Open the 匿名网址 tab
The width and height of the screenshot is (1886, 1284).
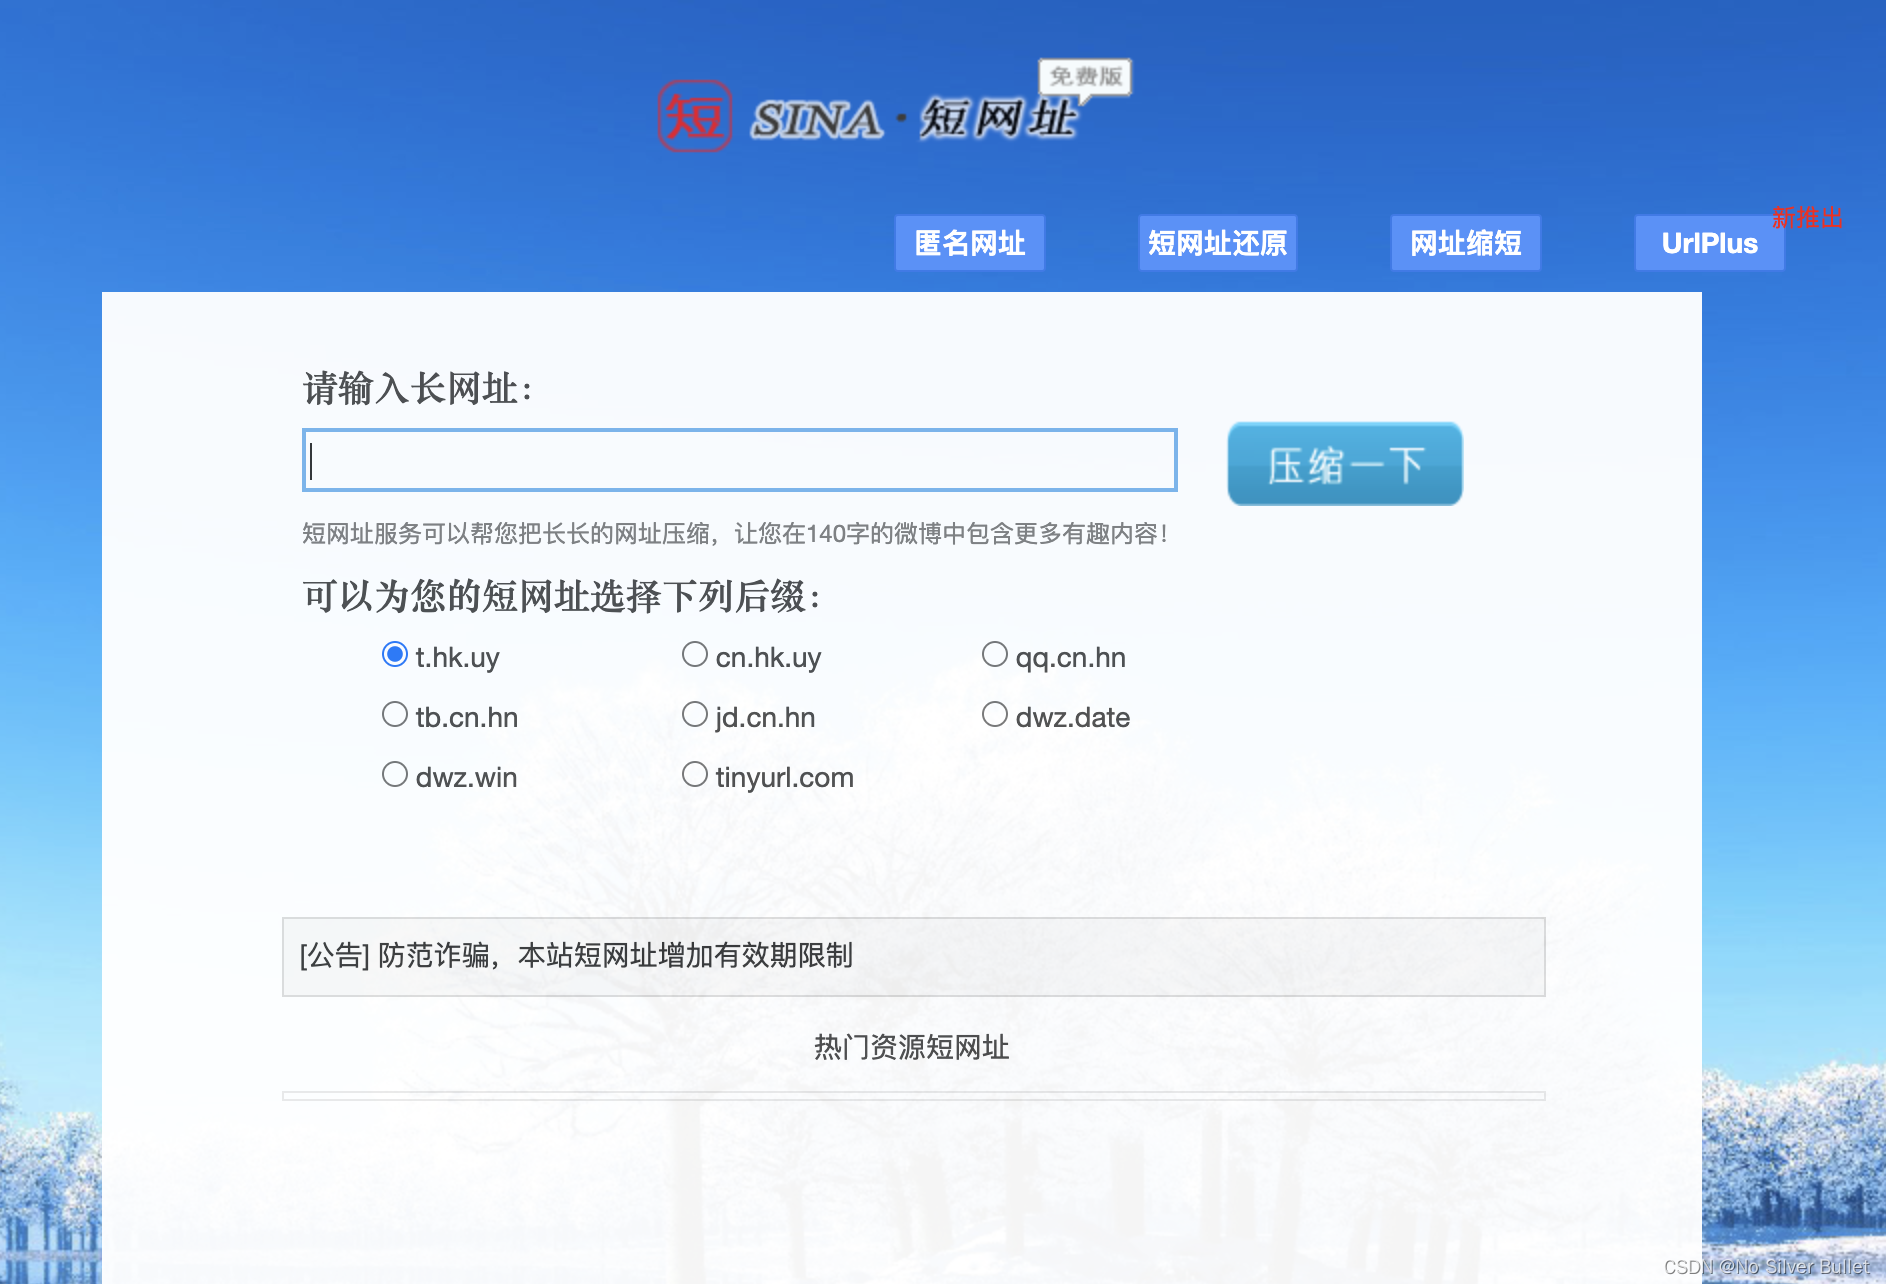969,243
